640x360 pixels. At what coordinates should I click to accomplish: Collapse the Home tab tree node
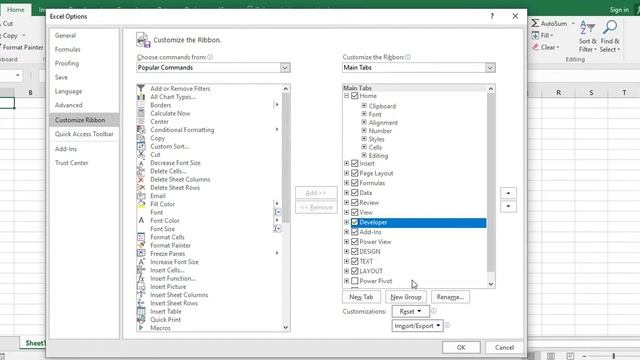pos(347,96)
